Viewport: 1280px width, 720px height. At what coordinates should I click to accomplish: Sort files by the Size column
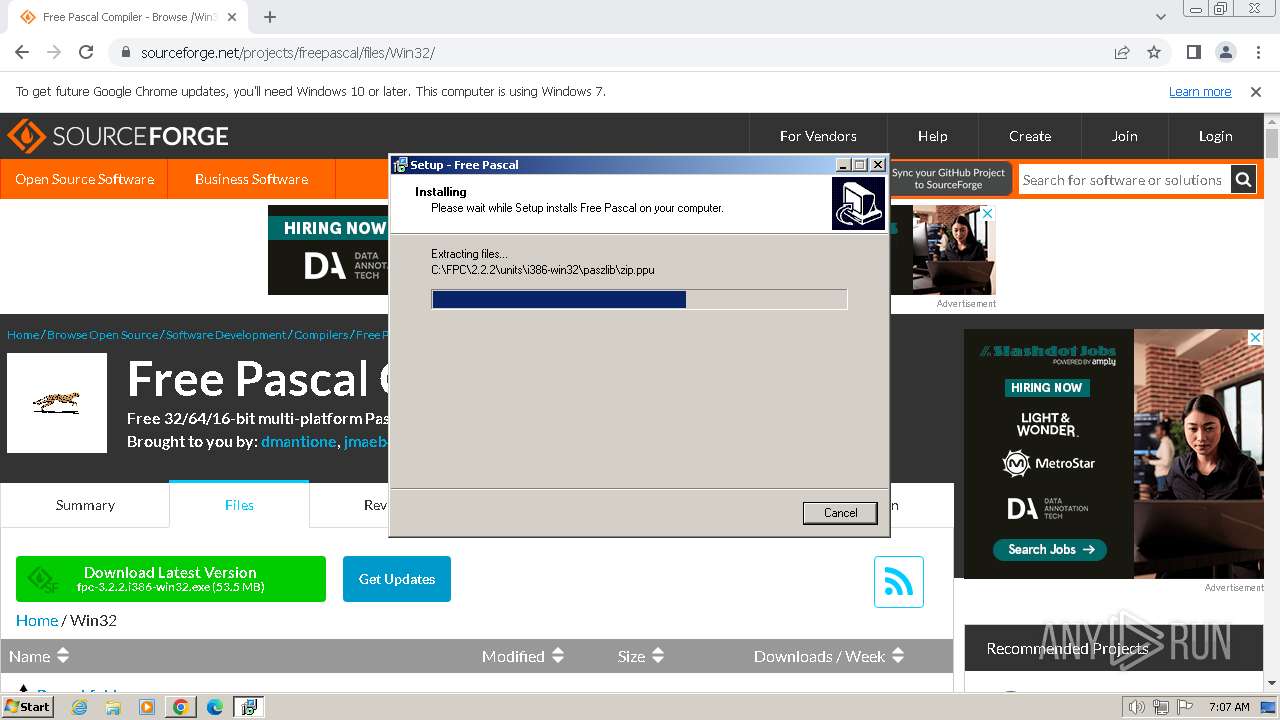click(x=641, y=656)
